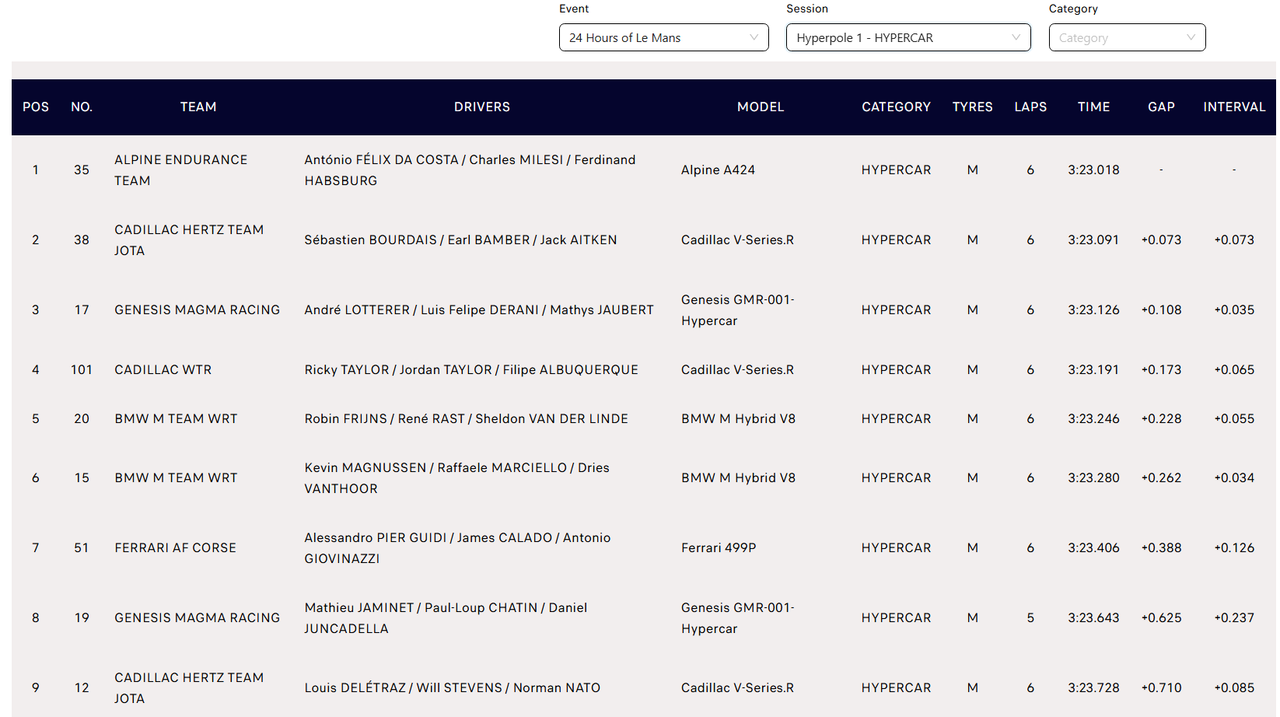Open the Session dropdown showing Hyperpole 1 - HYPERCAR
Screen dimensions: 1280x717
coord(908,38)
